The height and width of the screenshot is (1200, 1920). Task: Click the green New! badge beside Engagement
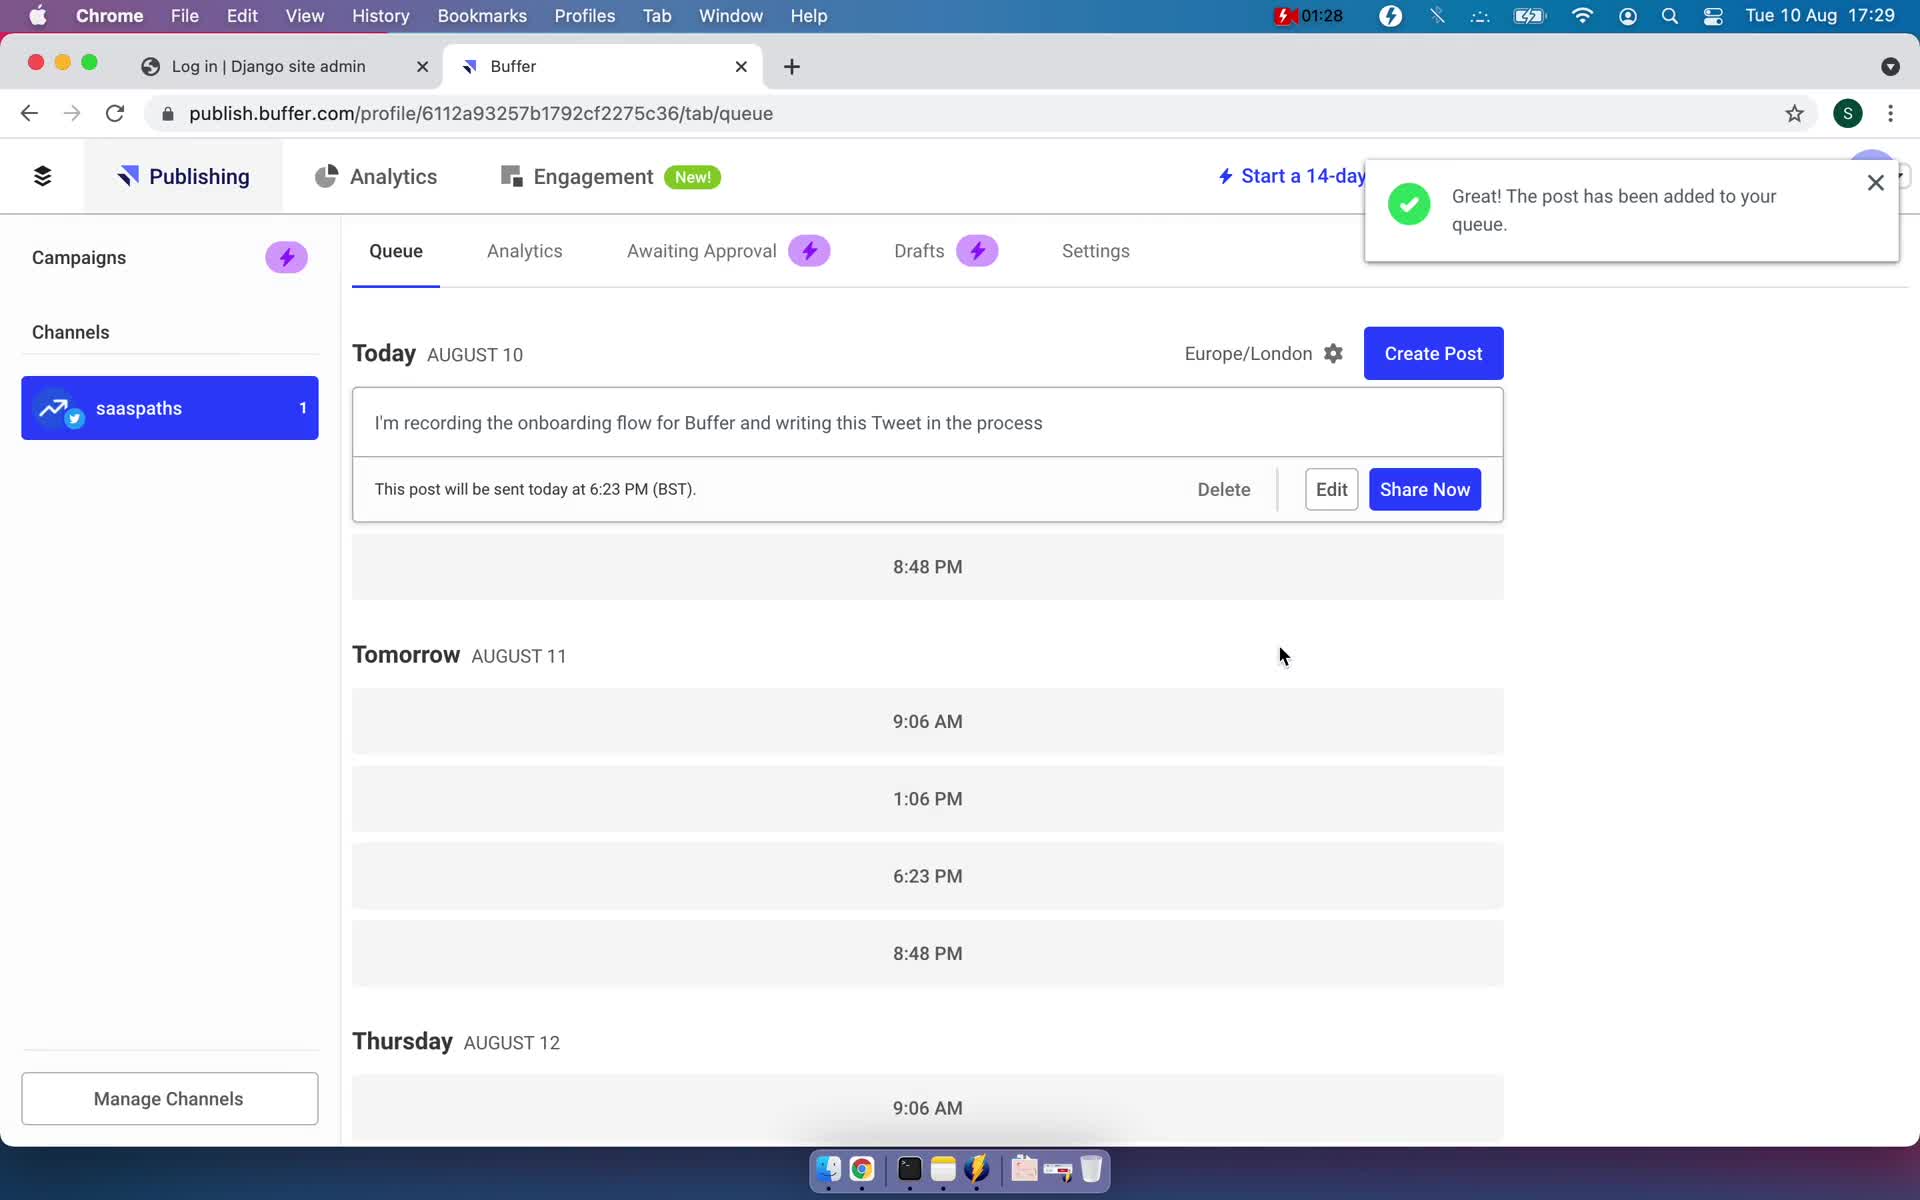click(x=692, y=177)
